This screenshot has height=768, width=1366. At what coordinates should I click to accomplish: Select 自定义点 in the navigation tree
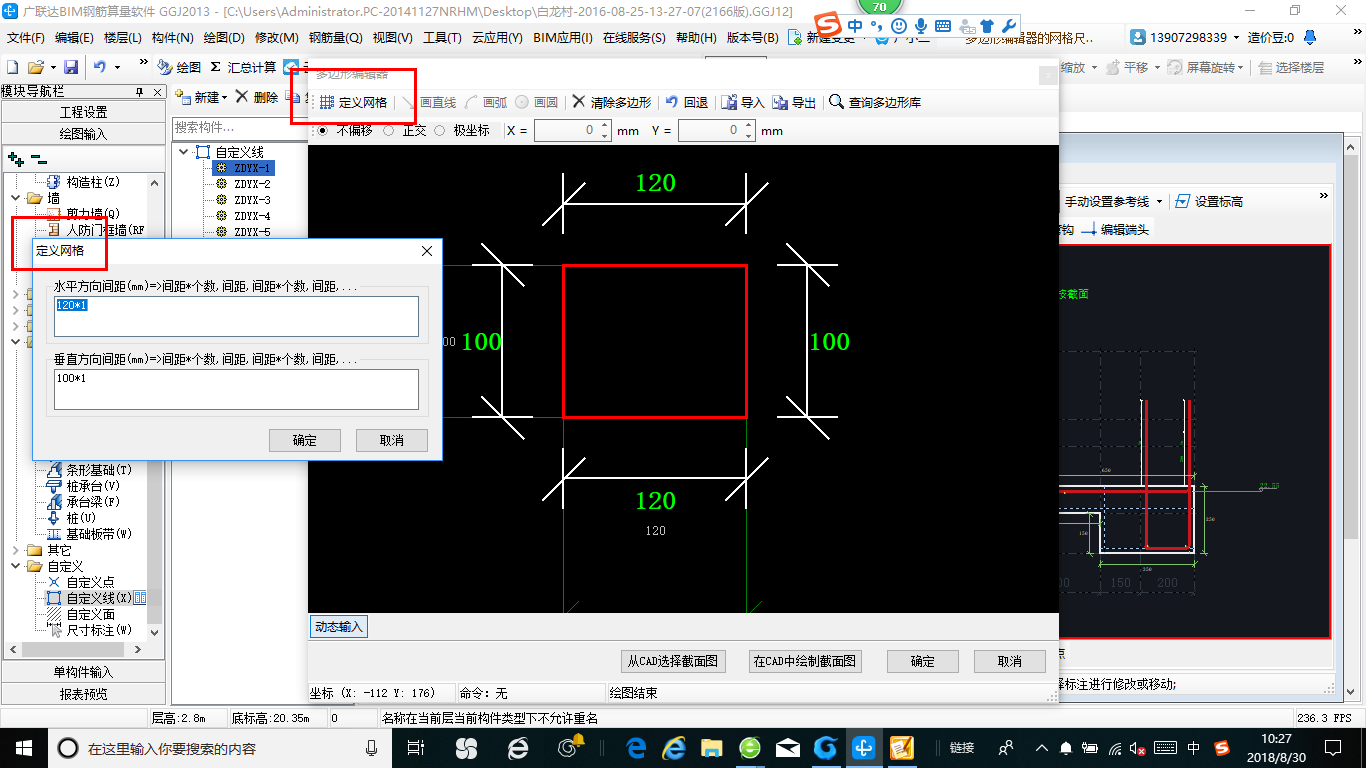pos(90,582)
